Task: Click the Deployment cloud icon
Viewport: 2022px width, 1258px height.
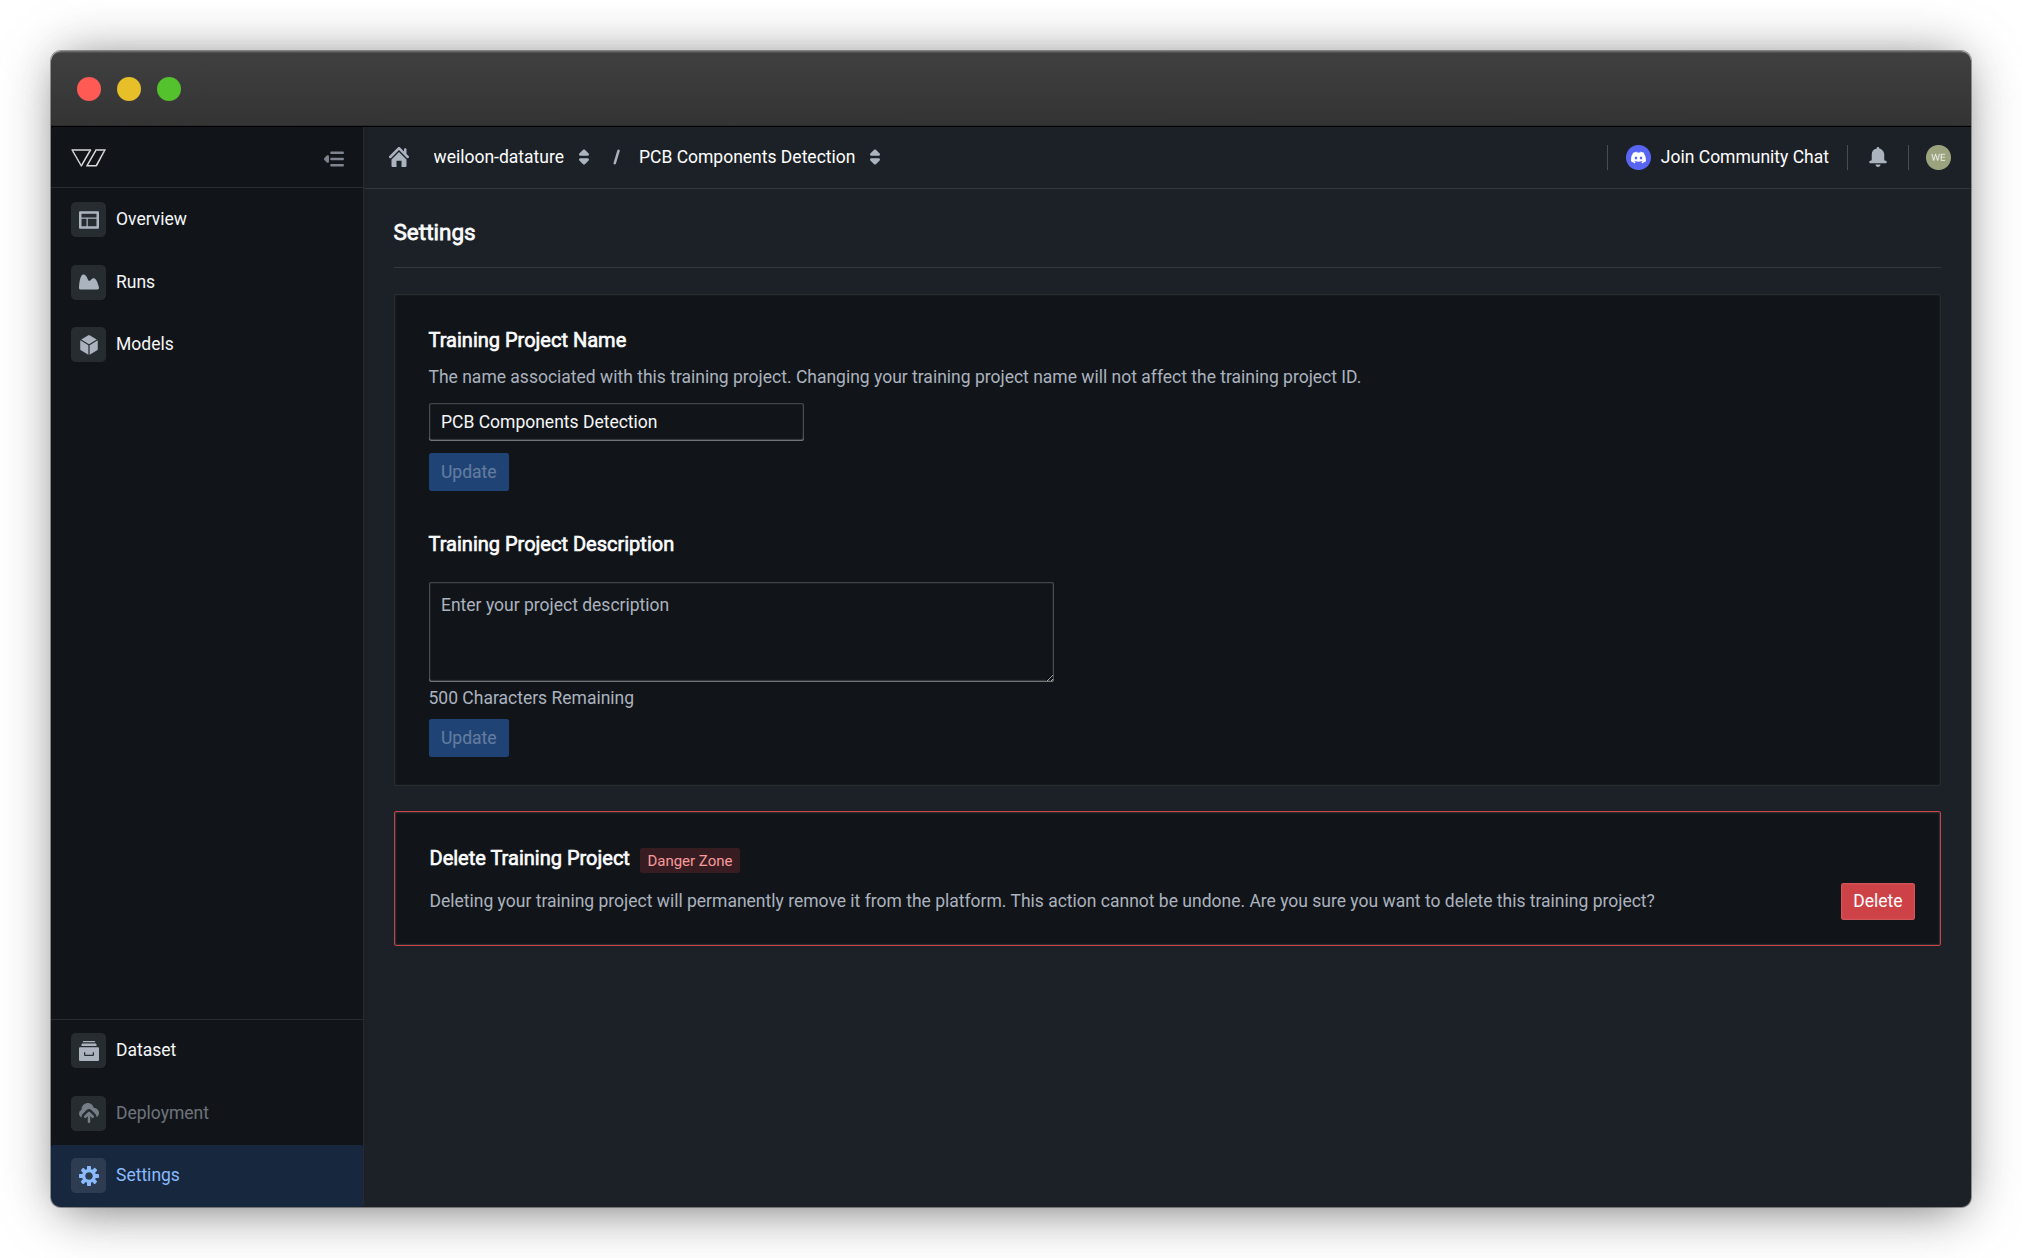Action: [89, 1113]
